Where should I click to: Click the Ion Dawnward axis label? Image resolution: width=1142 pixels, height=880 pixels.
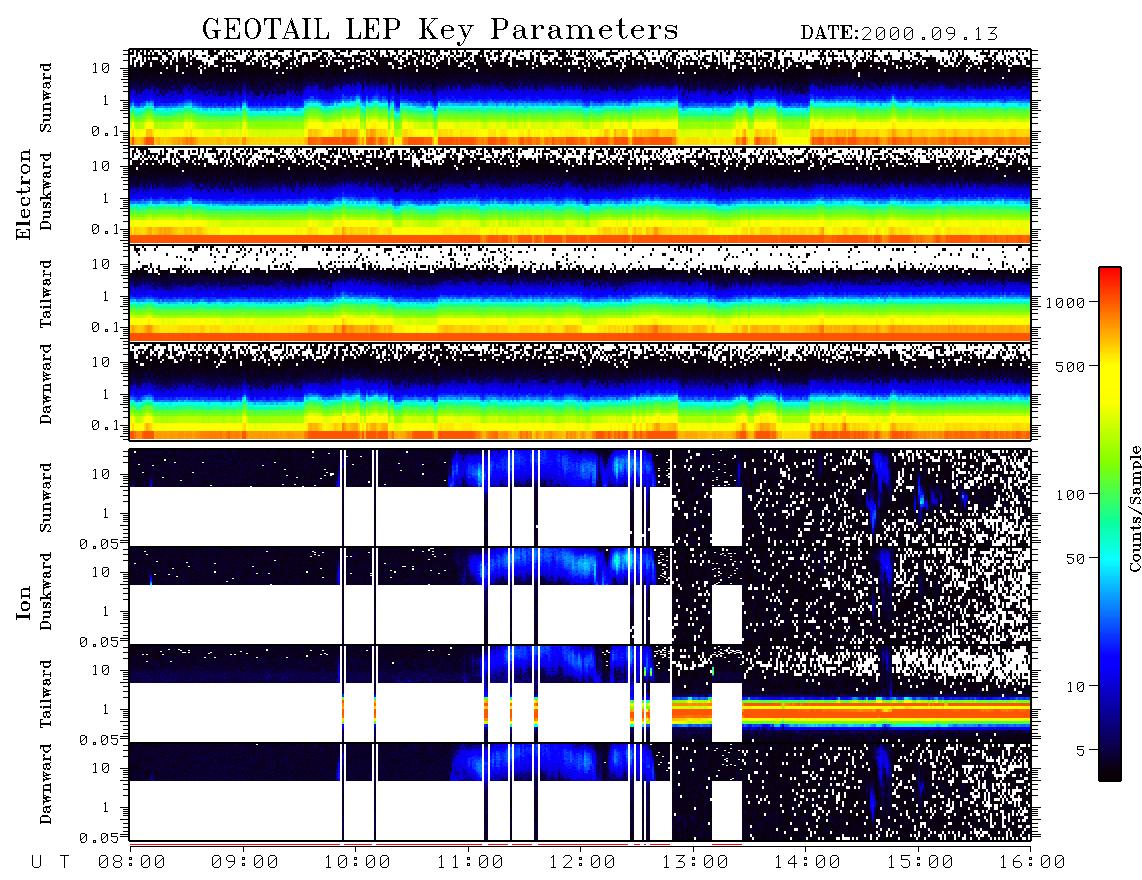point(46,784)
